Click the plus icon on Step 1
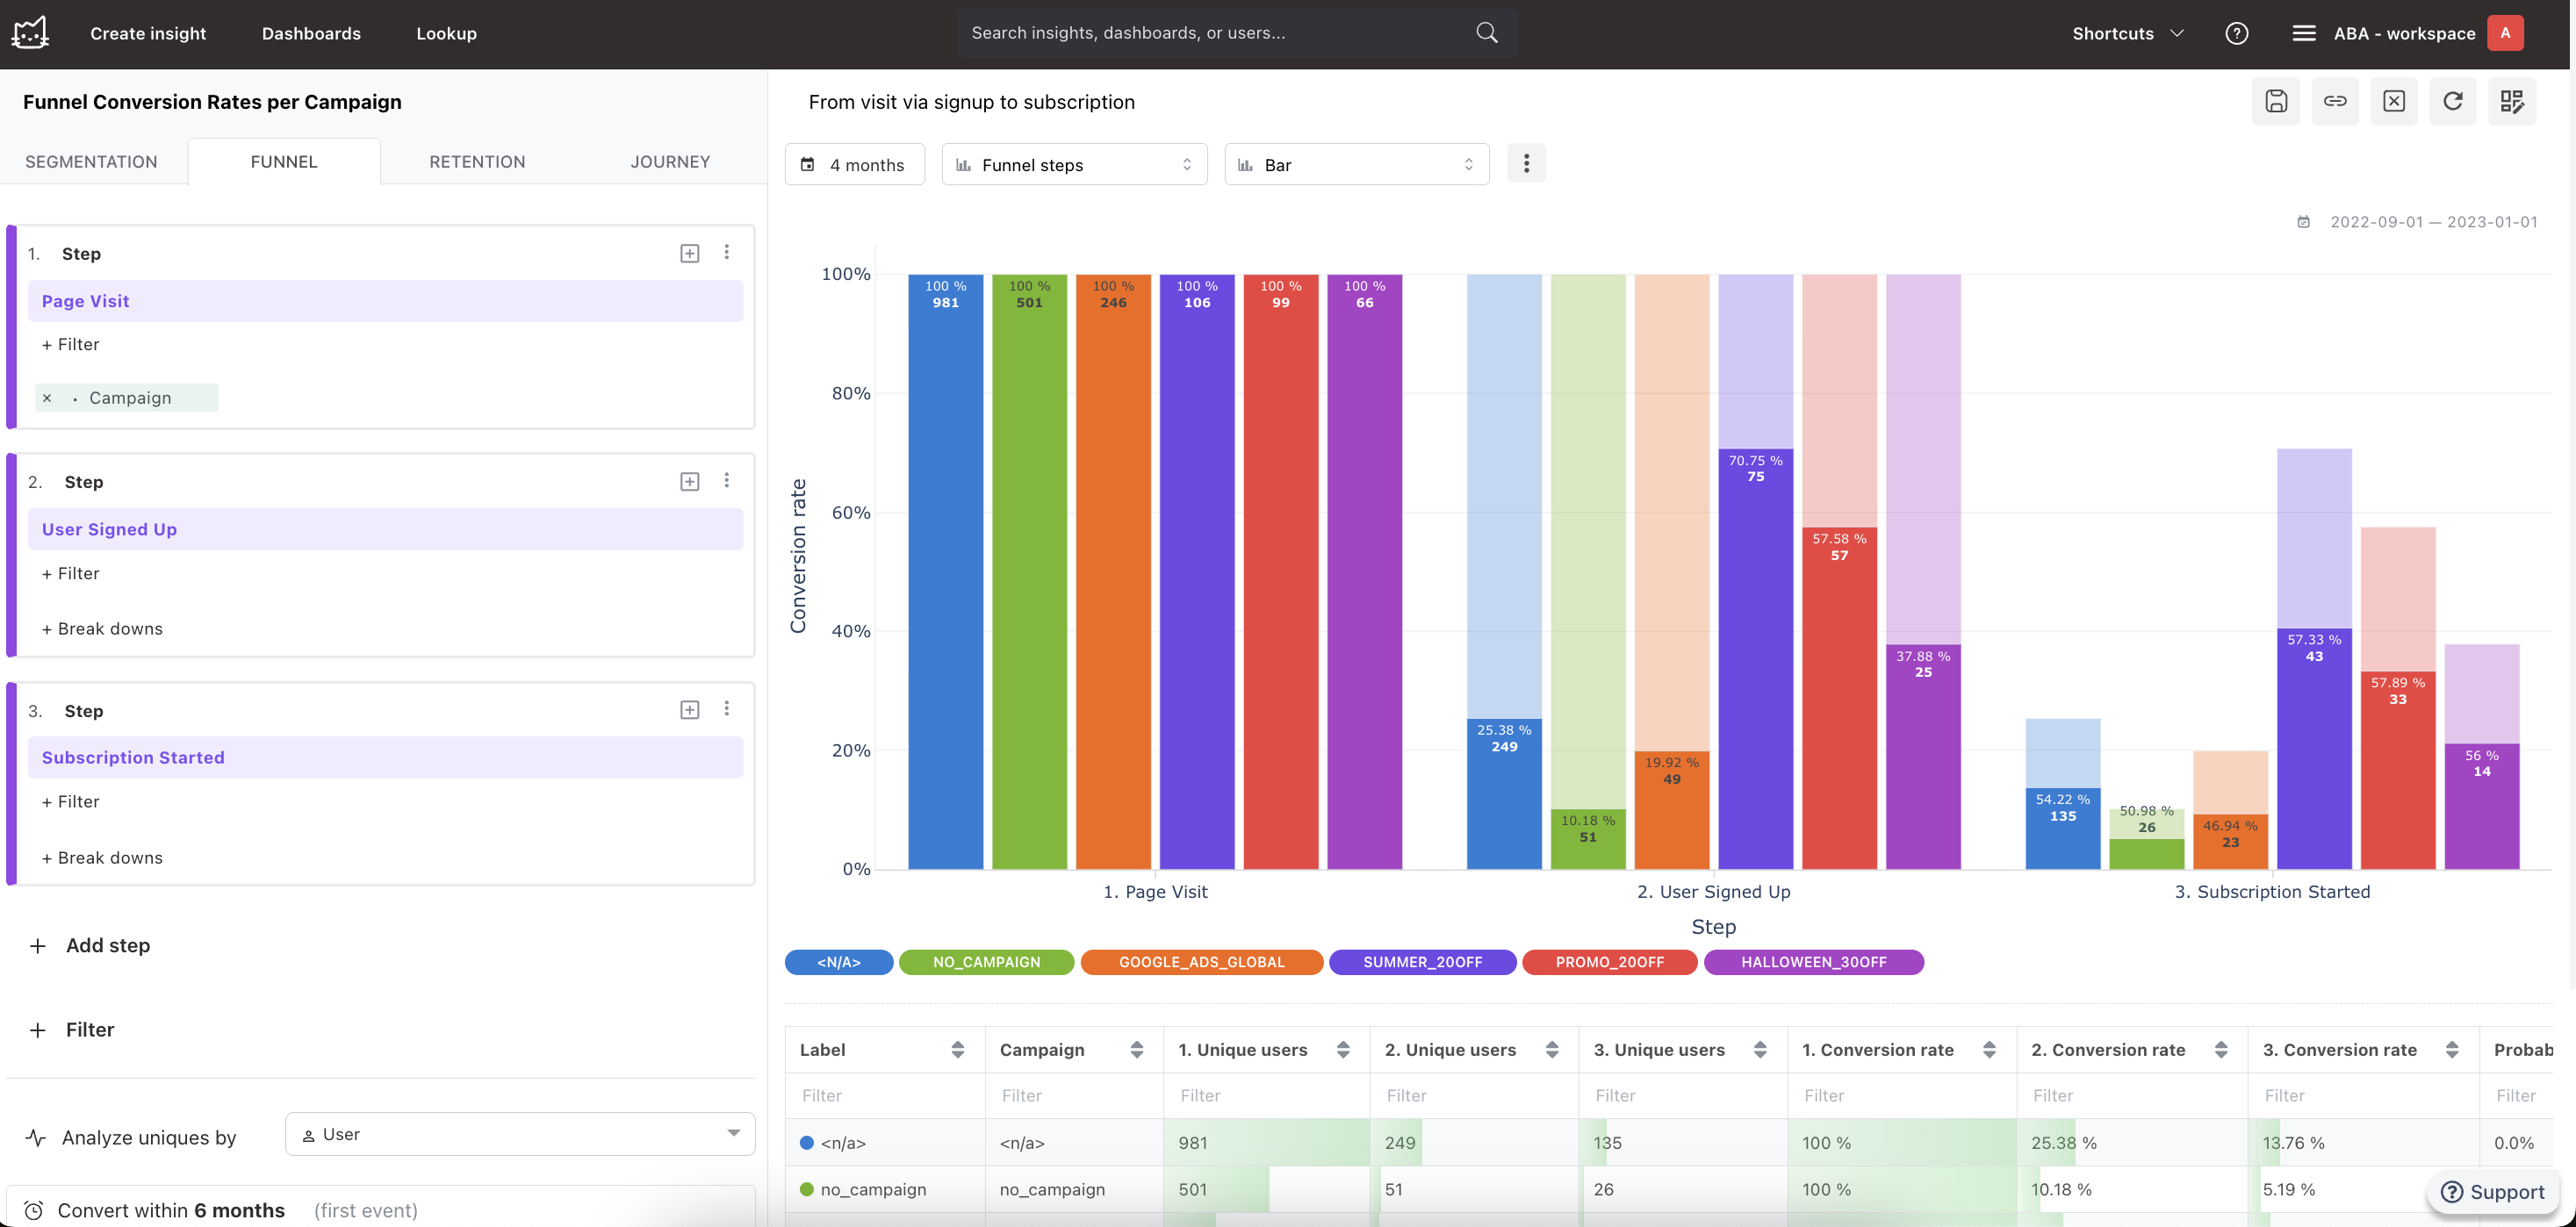2576x1227 pixels. point(690,253)
